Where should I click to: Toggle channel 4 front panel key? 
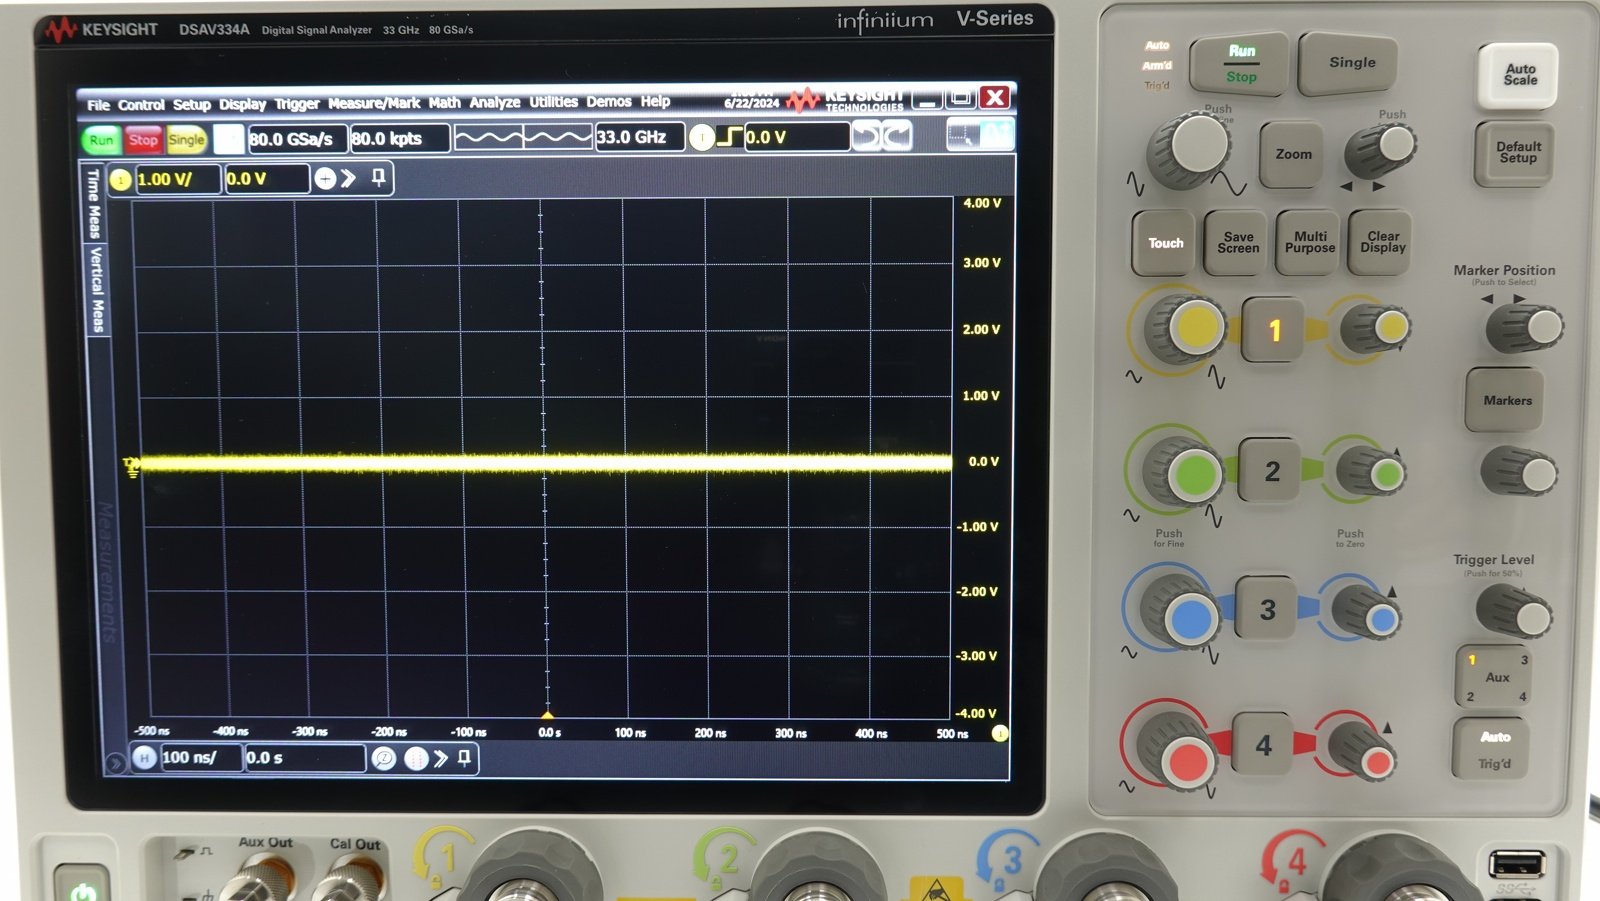1264,745
